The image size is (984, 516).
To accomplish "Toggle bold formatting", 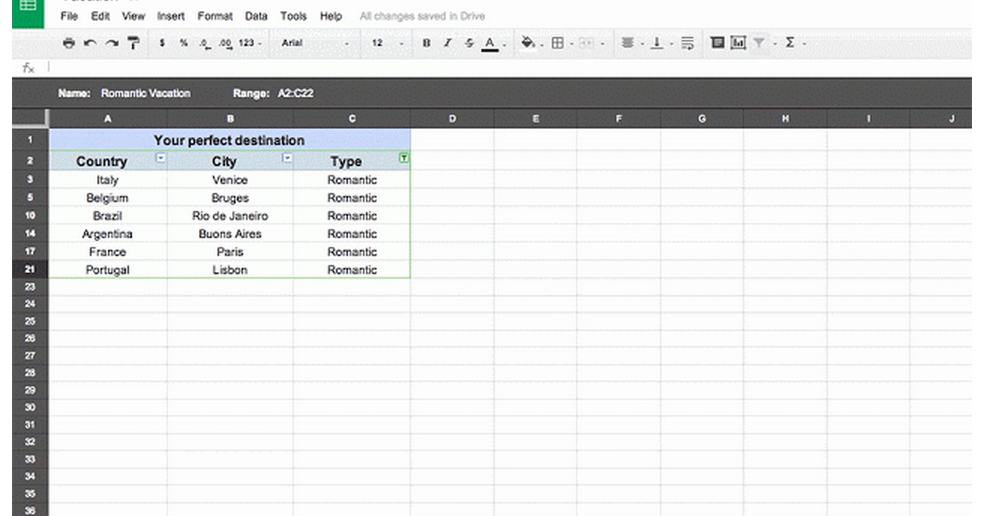I will (427, 43).
